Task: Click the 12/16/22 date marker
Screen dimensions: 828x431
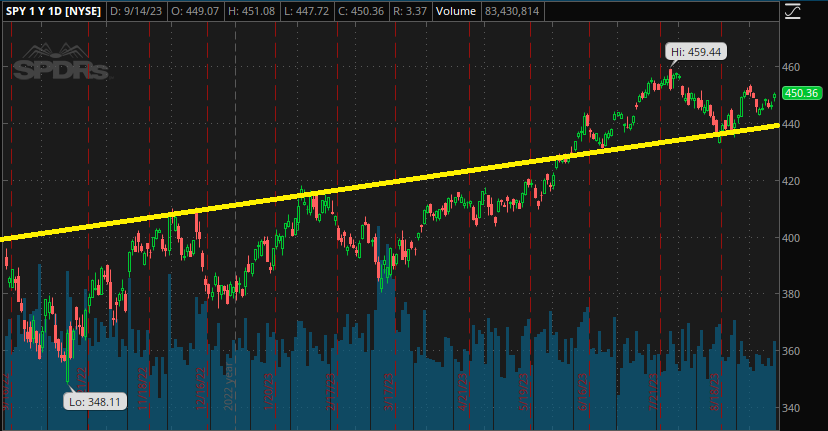Action: pos(201,389)
